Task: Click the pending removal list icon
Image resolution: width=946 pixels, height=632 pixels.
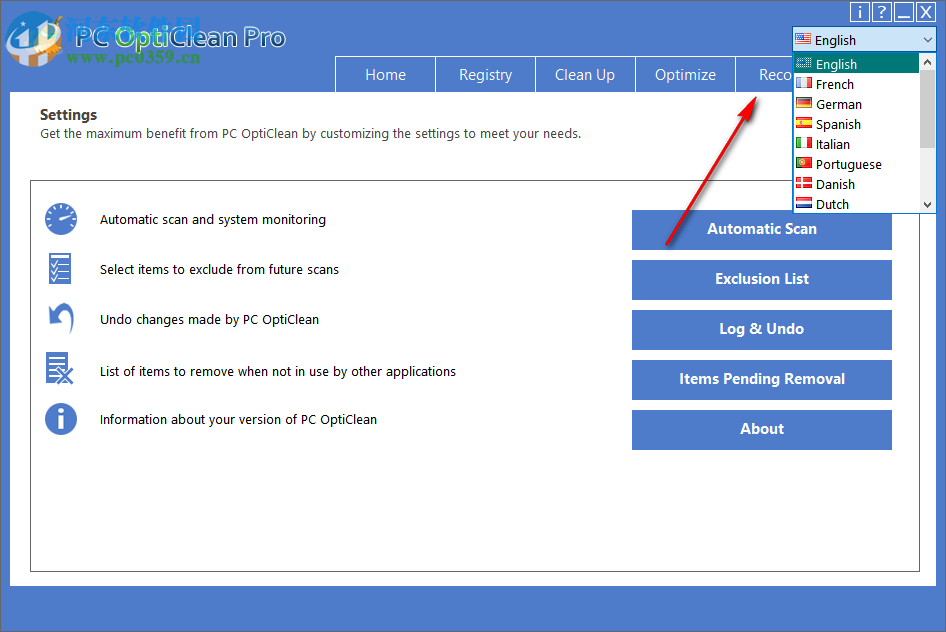Action: click(60, 368)
